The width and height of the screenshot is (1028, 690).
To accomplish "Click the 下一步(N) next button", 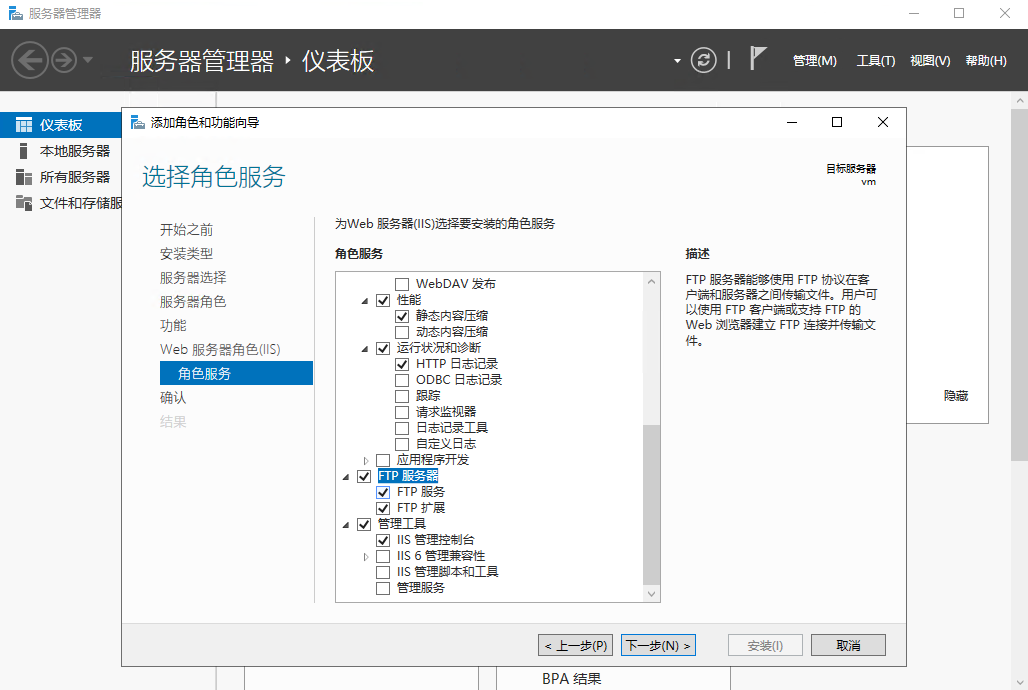I will [x=657, y=645].
